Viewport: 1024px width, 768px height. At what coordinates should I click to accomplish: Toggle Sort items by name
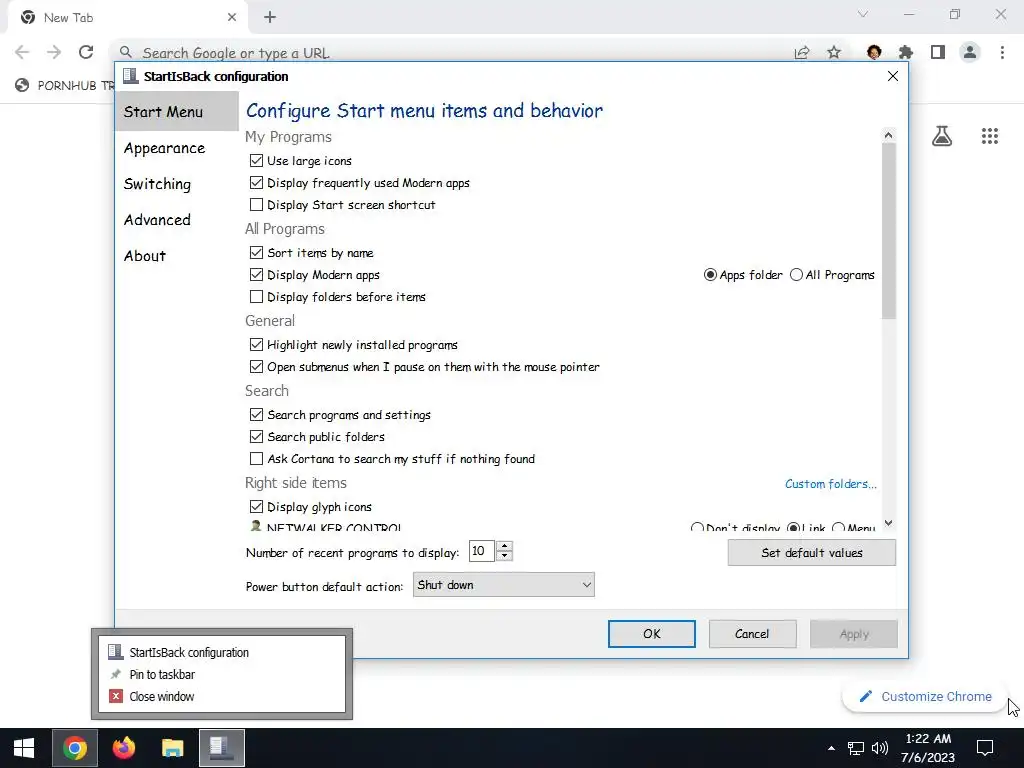256,253
